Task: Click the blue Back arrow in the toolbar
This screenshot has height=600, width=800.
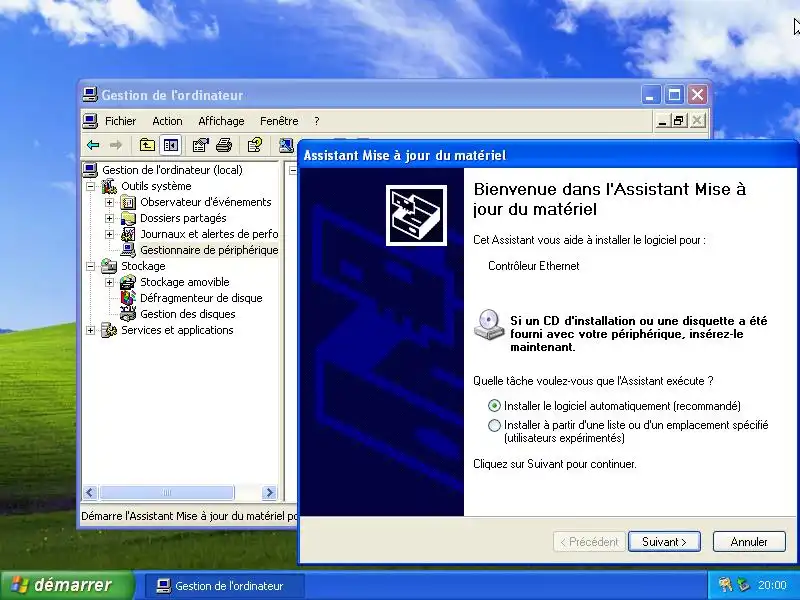Action: coord(93,145)
